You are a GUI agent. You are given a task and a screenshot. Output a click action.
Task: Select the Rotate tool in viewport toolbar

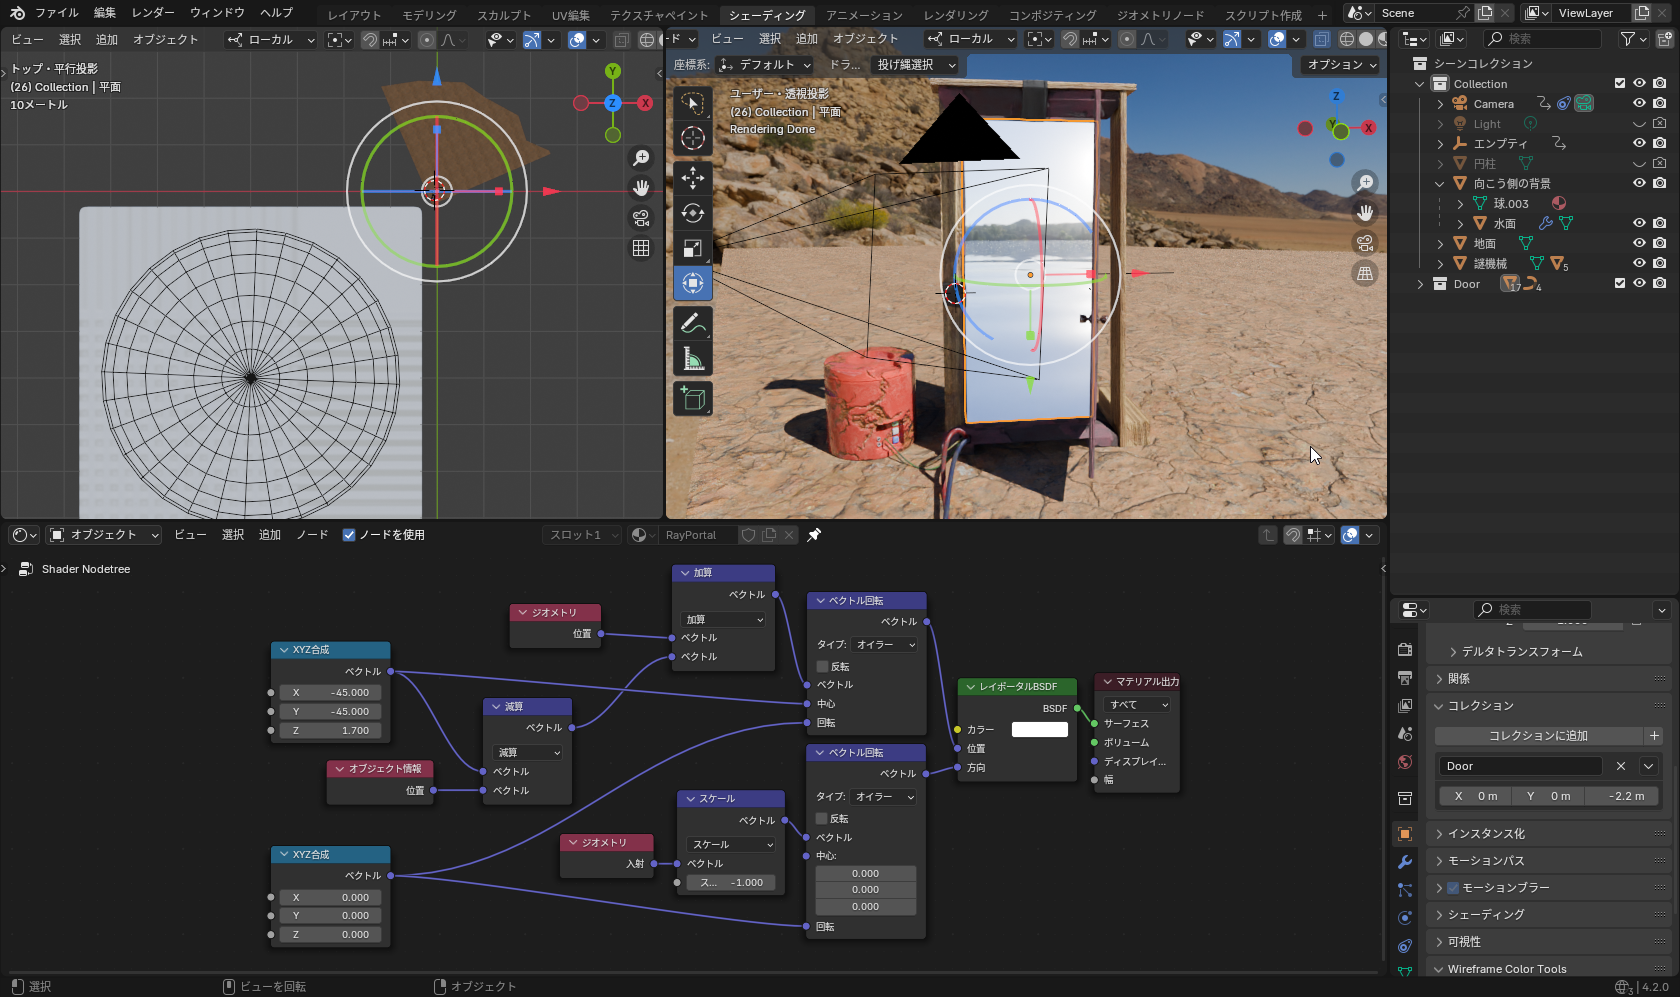coord(692,214)
